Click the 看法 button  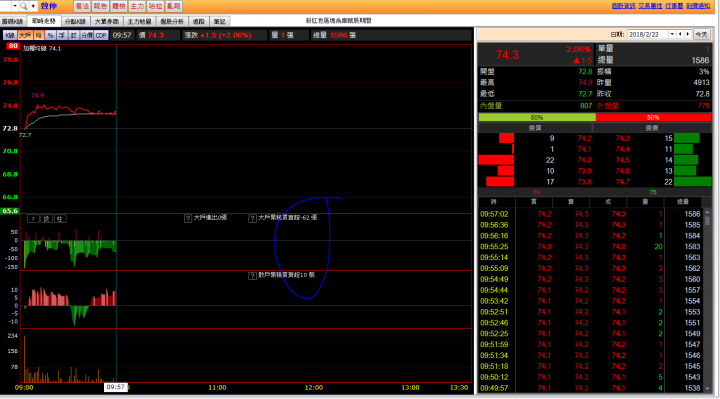click(82, 6)
